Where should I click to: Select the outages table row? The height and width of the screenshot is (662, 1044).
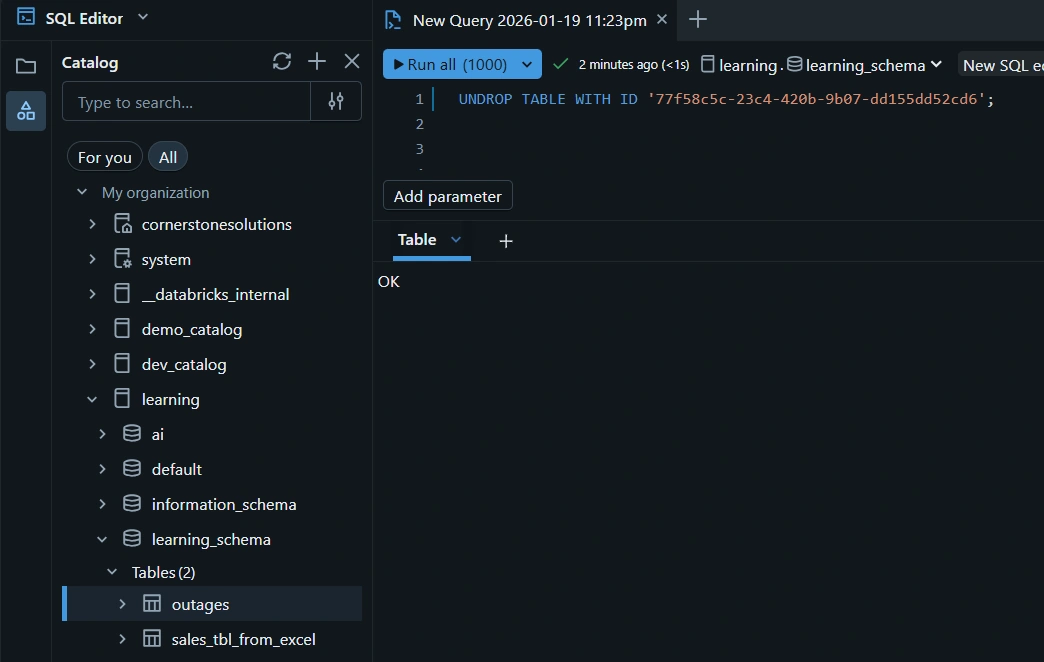pyautogui.click(x=212, y=604)
